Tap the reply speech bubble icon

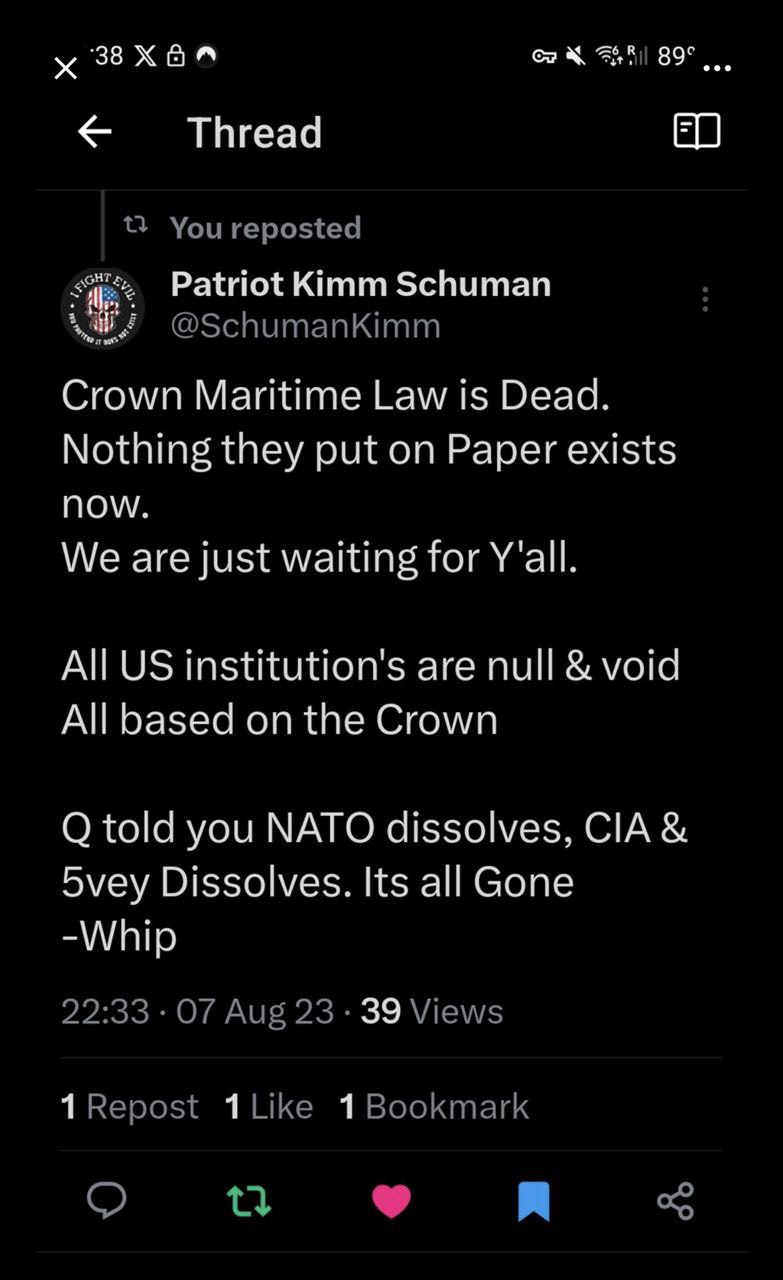[x=106, y=1200]
